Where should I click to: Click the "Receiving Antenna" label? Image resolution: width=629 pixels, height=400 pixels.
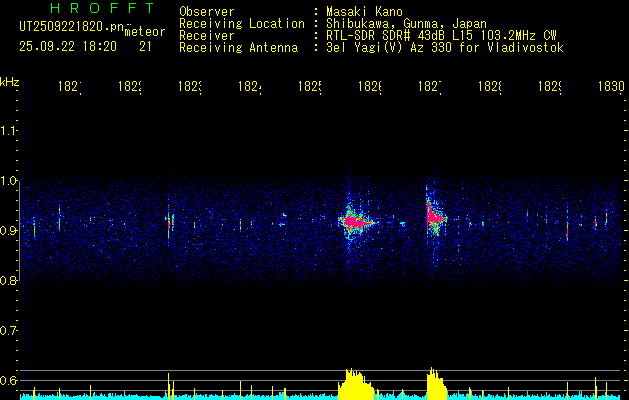pos(239,48)
